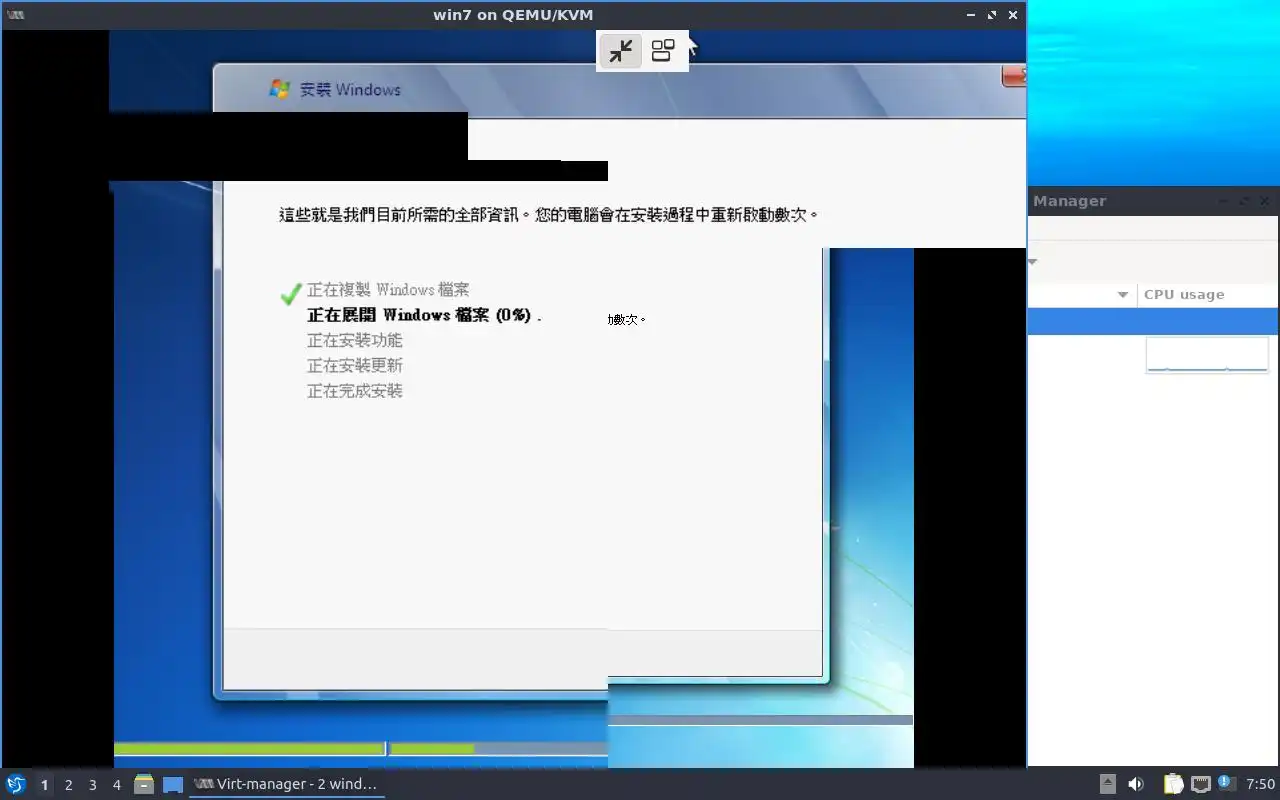Image resolution: width=1280 pixels, height=800 pixels.
Task: Switch to workspace 1
Action: point(44,785)
